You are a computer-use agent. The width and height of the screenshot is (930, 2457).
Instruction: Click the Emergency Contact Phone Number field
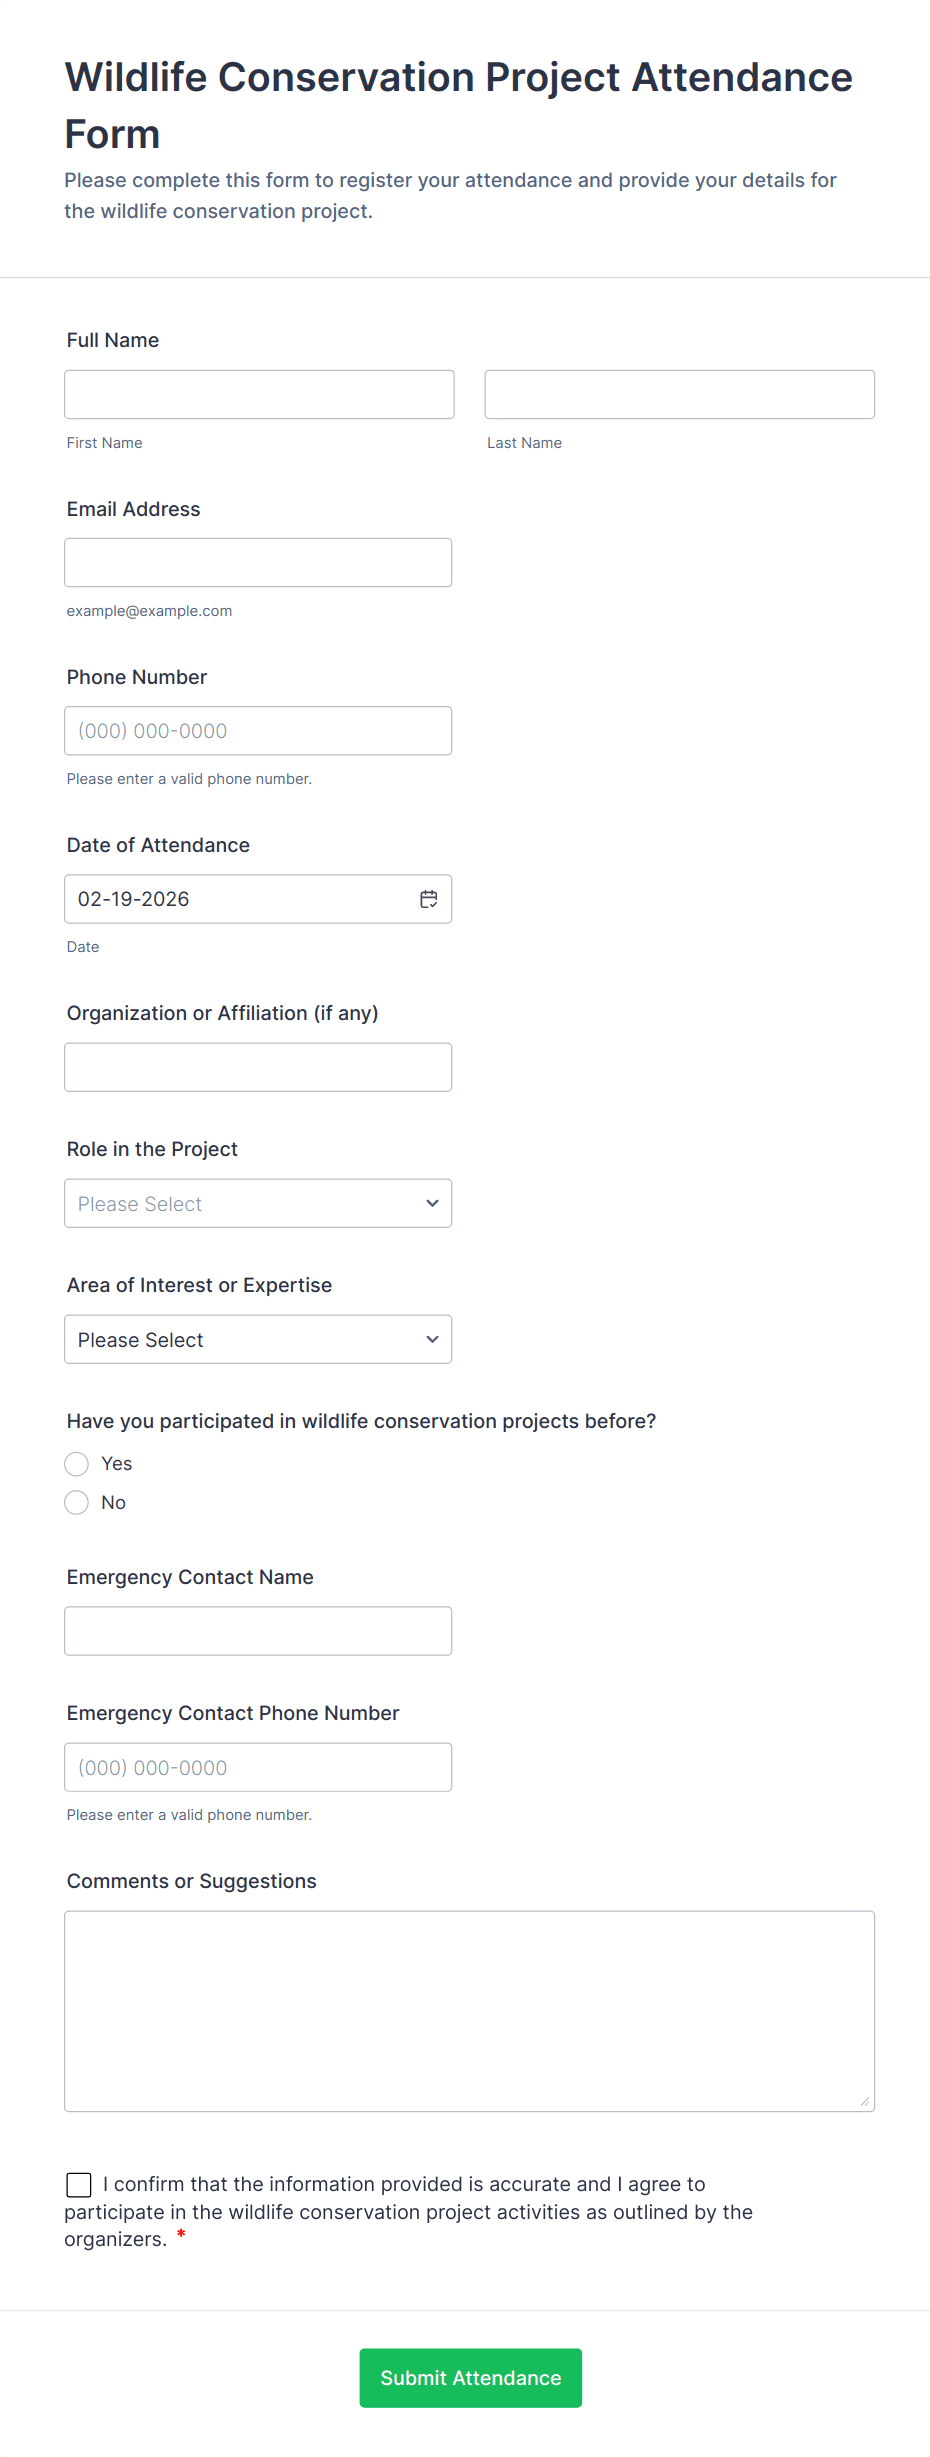click(x=258, y=1767)
